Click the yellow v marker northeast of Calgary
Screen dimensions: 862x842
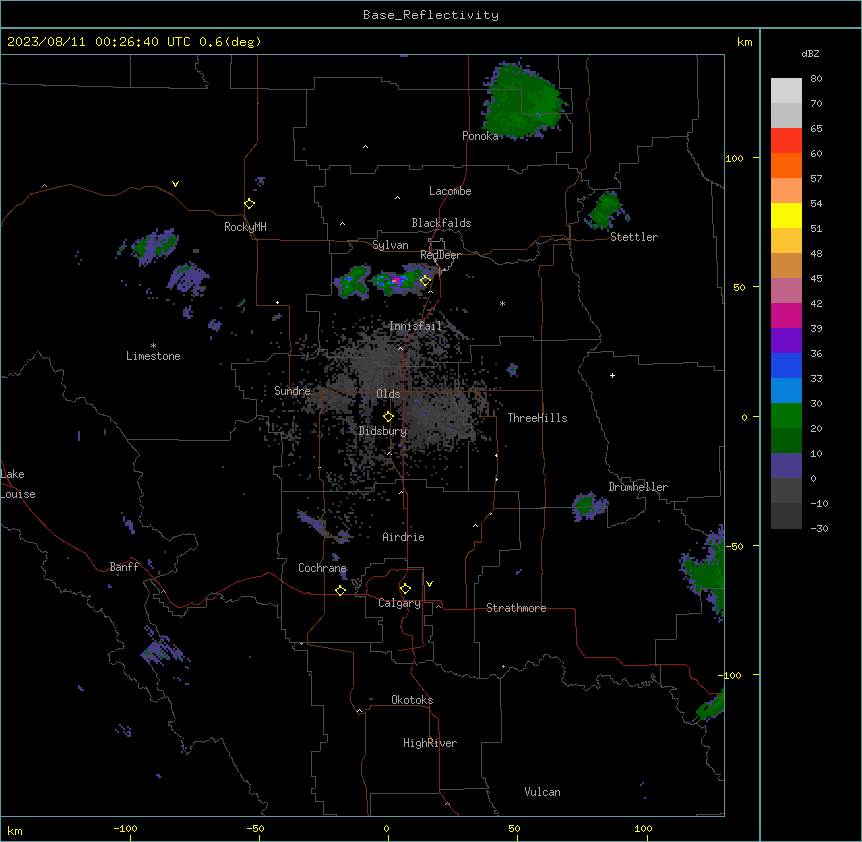click(429, 584)
